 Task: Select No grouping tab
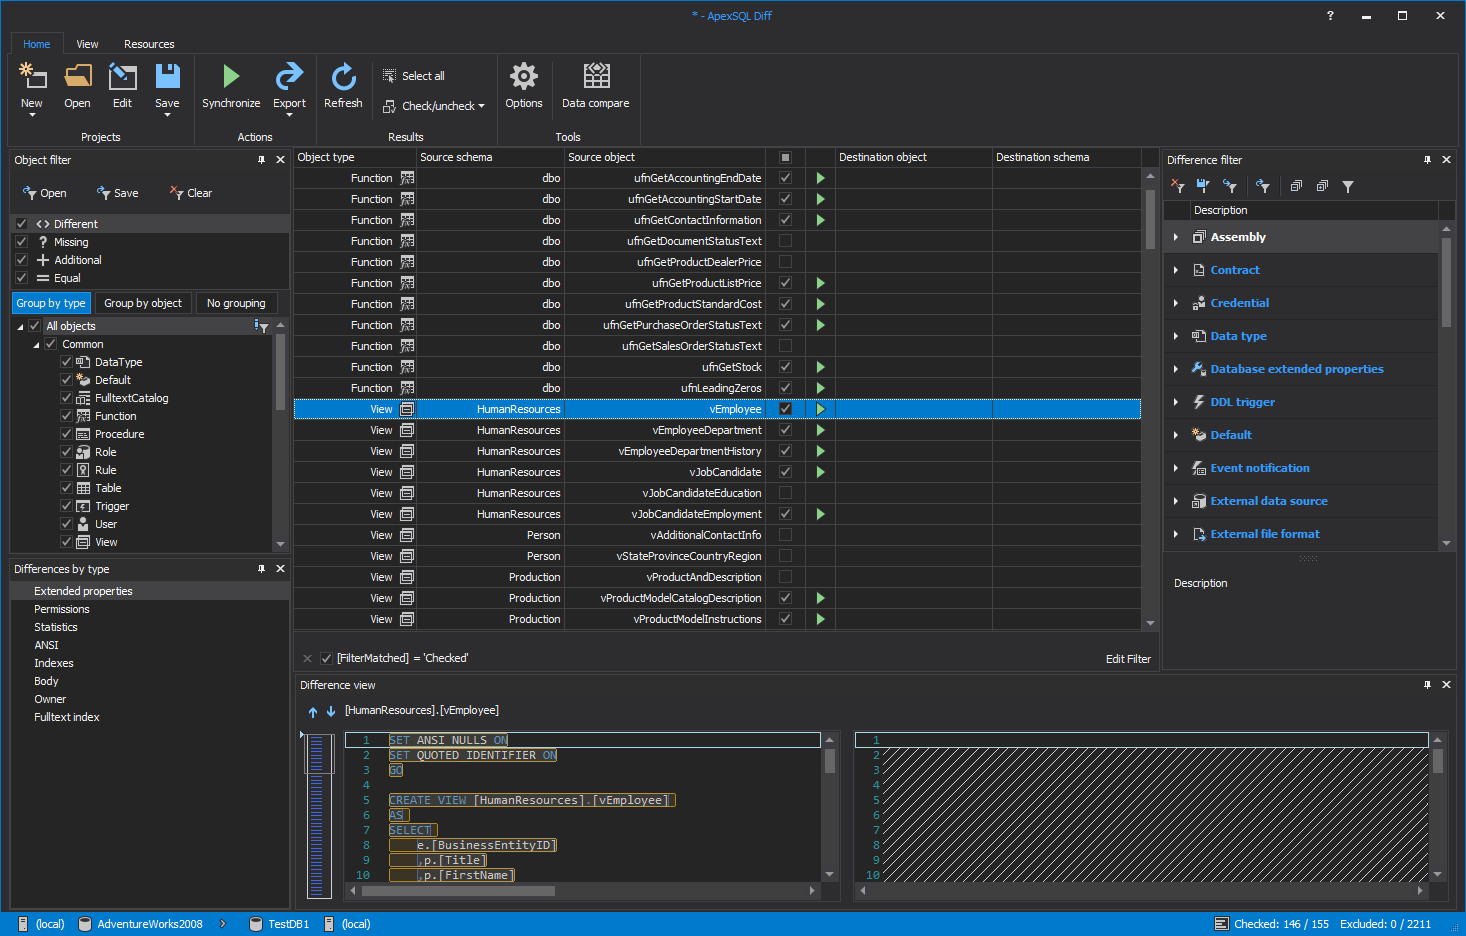tap(236, 303)
